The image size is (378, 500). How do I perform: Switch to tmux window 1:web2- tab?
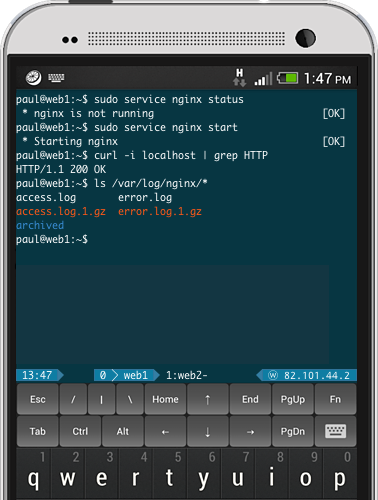tap(187, 375)
